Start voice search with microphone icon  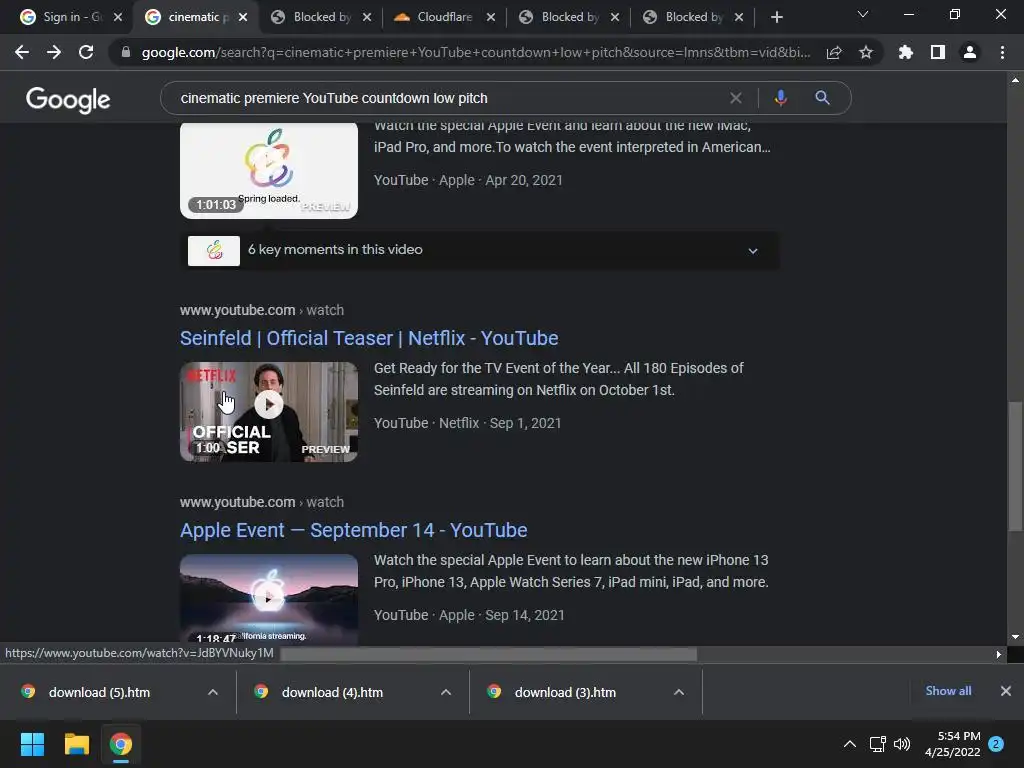tap(780, 98)
